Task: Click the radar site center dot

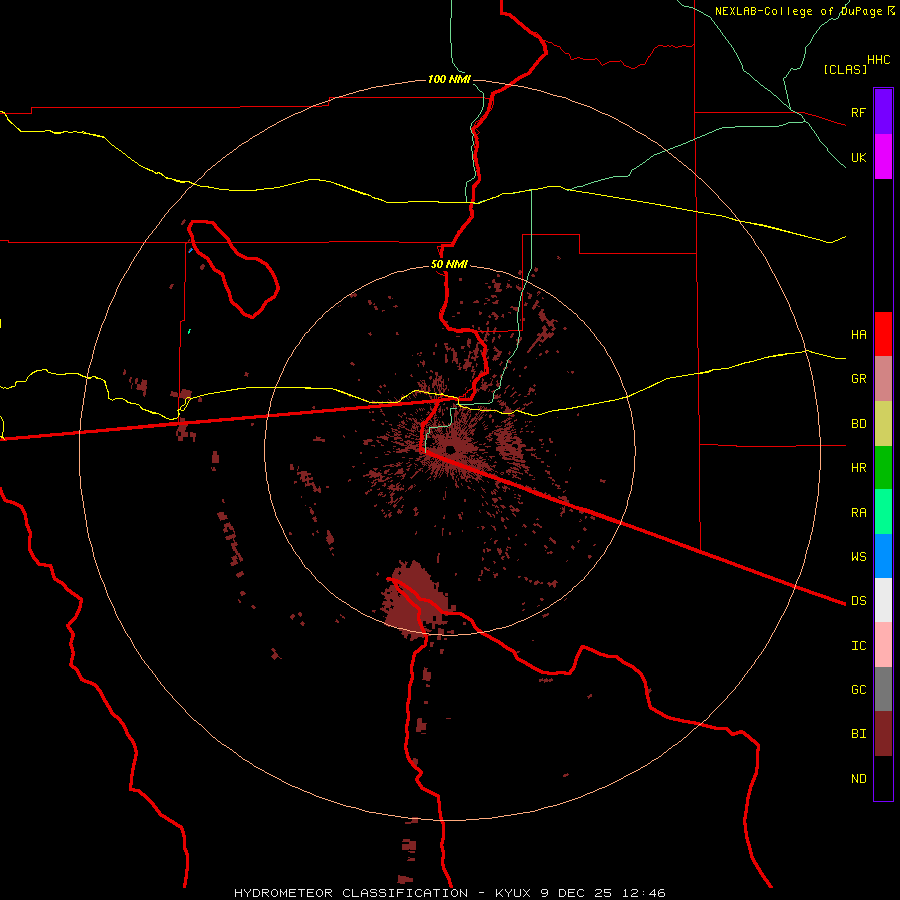Action: [450, 449]
